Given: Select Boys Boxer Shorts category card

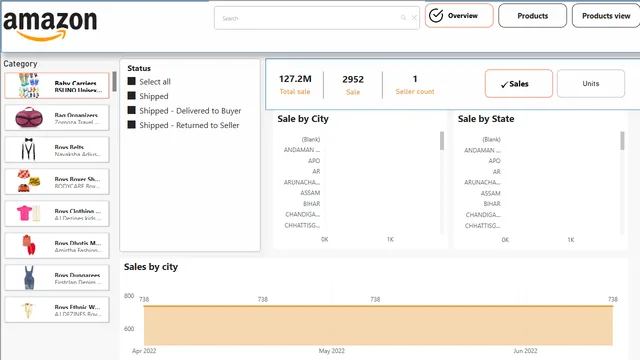Looking at the screenshot, I should pyautogui.click(x=57, y=182).
